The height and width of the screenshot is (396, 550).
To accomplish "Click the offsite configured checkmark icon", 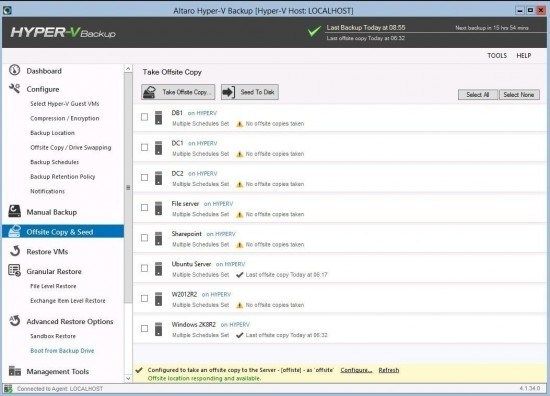I will coord(139,370).
